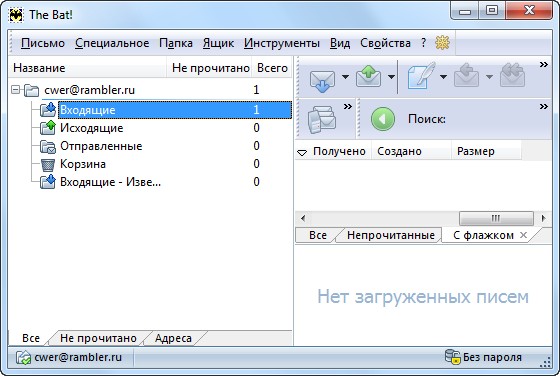Open the Reply dropdown arrow

(x=489, y=76)
